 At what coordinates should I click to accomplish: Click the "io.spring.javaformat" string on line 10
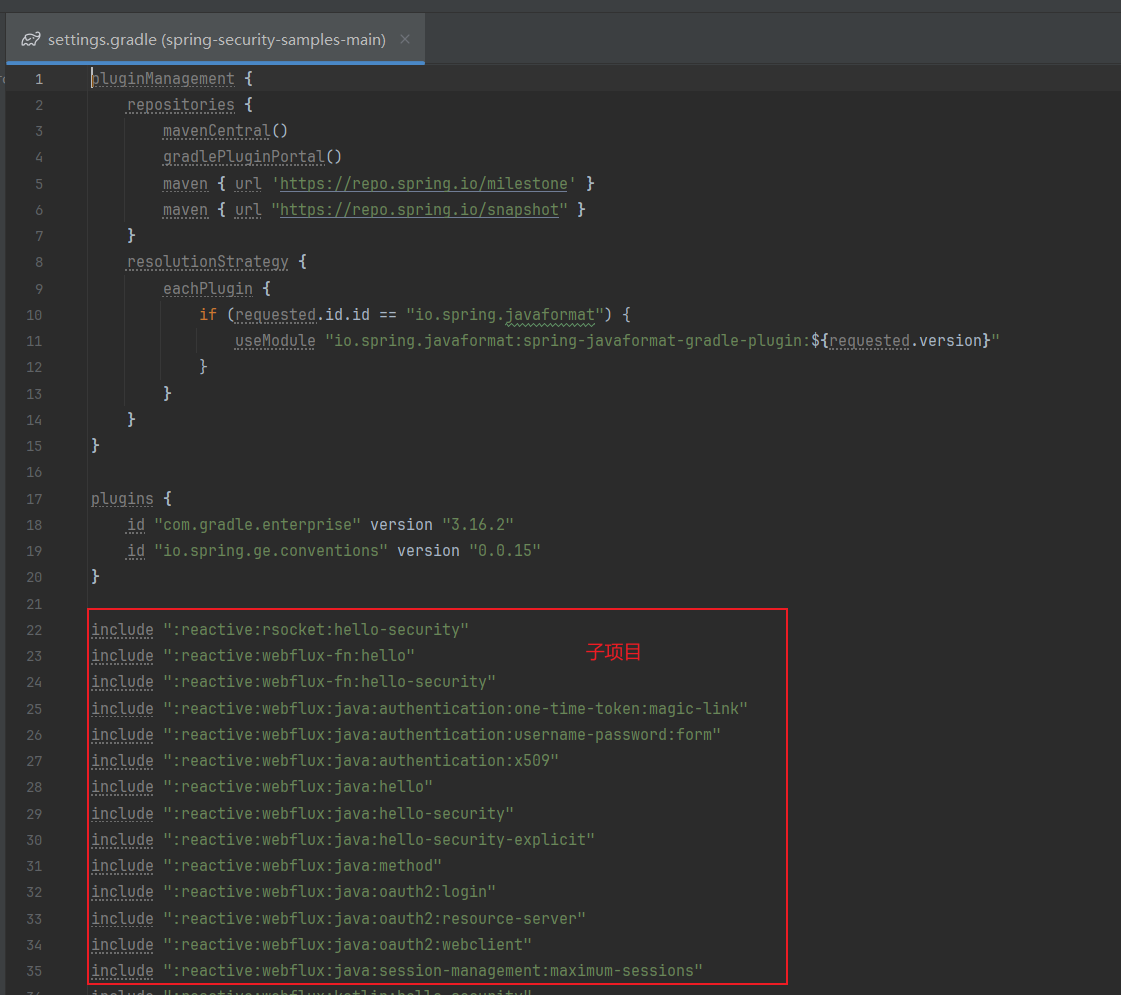pyautogui.click(x=505, y=315)
